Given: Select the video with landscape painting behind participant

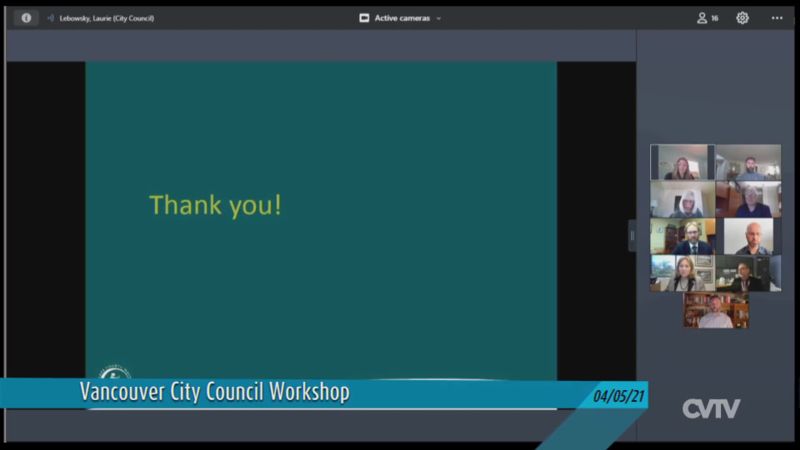Looking at the screenshot, I should click(x=682, y=273).
